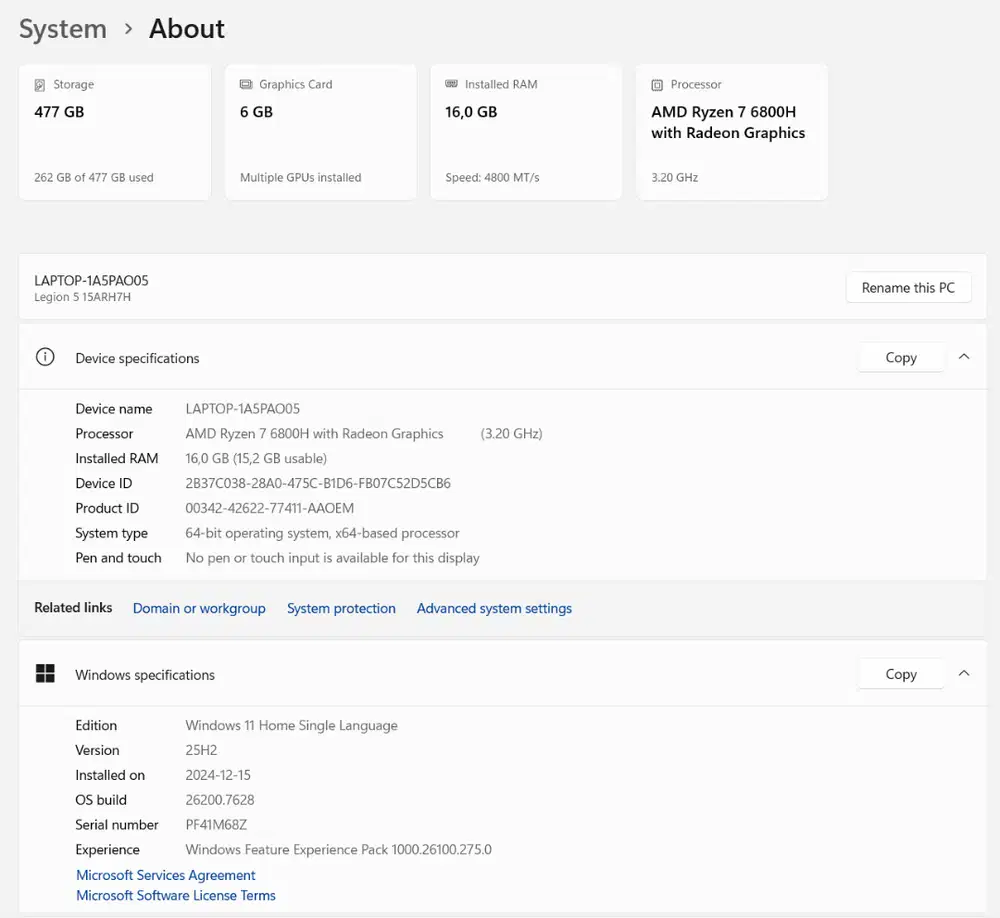Click the Processor chip icon
This screenshot has width=1000, height=918.
click(657, 85)
